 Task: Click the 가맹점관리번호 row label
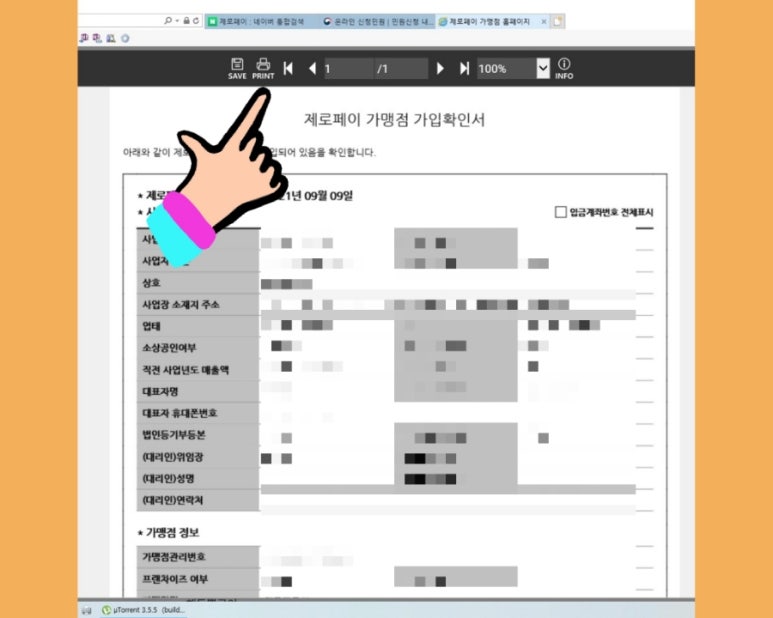(174, 557)
